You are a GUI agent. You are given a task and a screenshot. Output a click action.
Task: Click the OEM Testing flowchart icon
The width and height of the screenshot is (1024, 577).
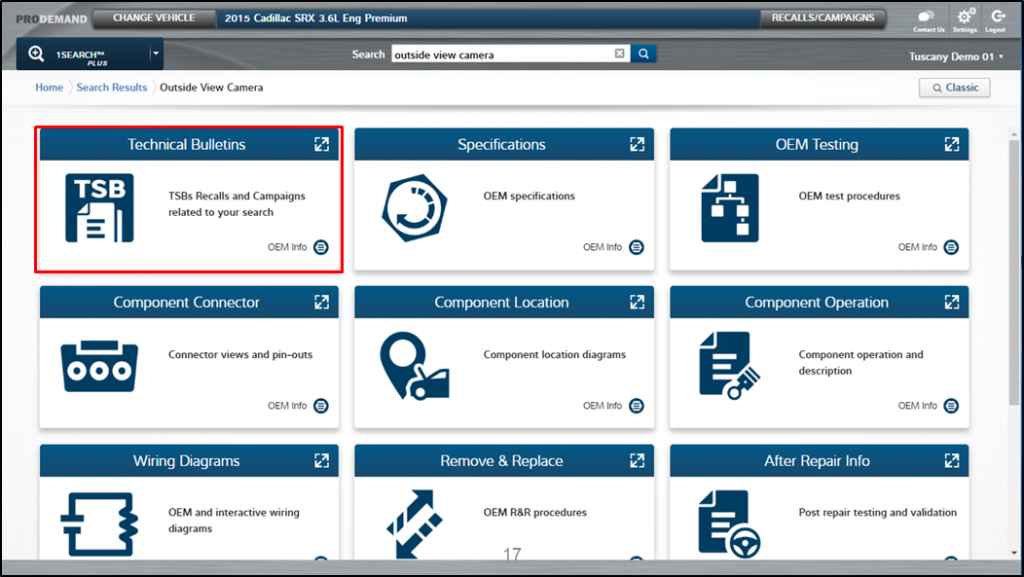tap(729, 208)
